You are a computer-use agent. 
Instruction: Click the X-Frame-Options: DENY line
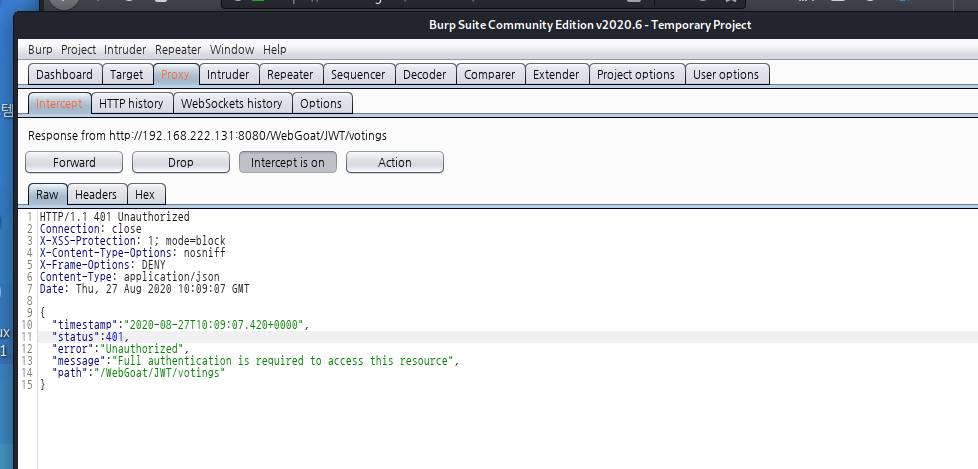click(x=102, y=264)
